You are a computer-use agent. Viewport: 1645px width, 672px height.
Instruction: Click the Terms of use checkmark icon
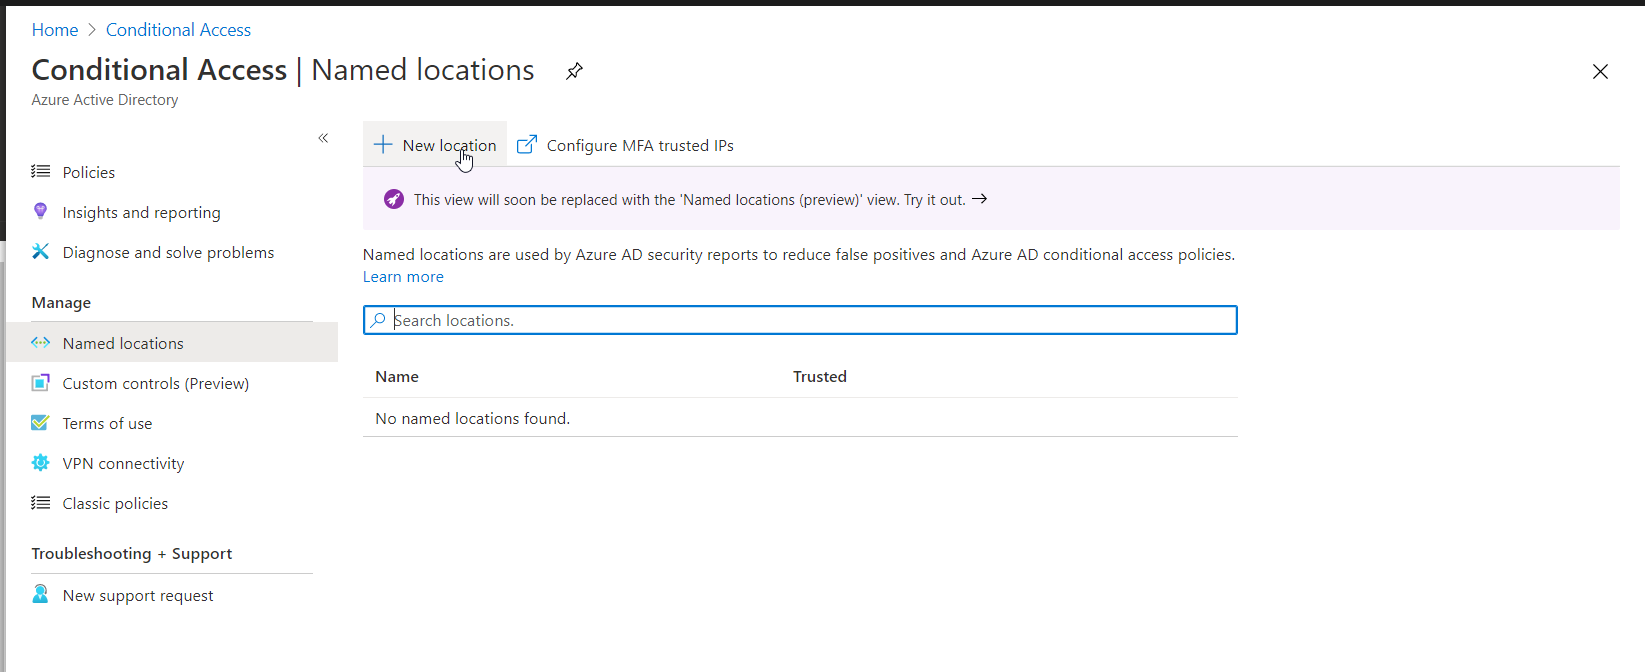pyautogui.click(x=40, y=422)
